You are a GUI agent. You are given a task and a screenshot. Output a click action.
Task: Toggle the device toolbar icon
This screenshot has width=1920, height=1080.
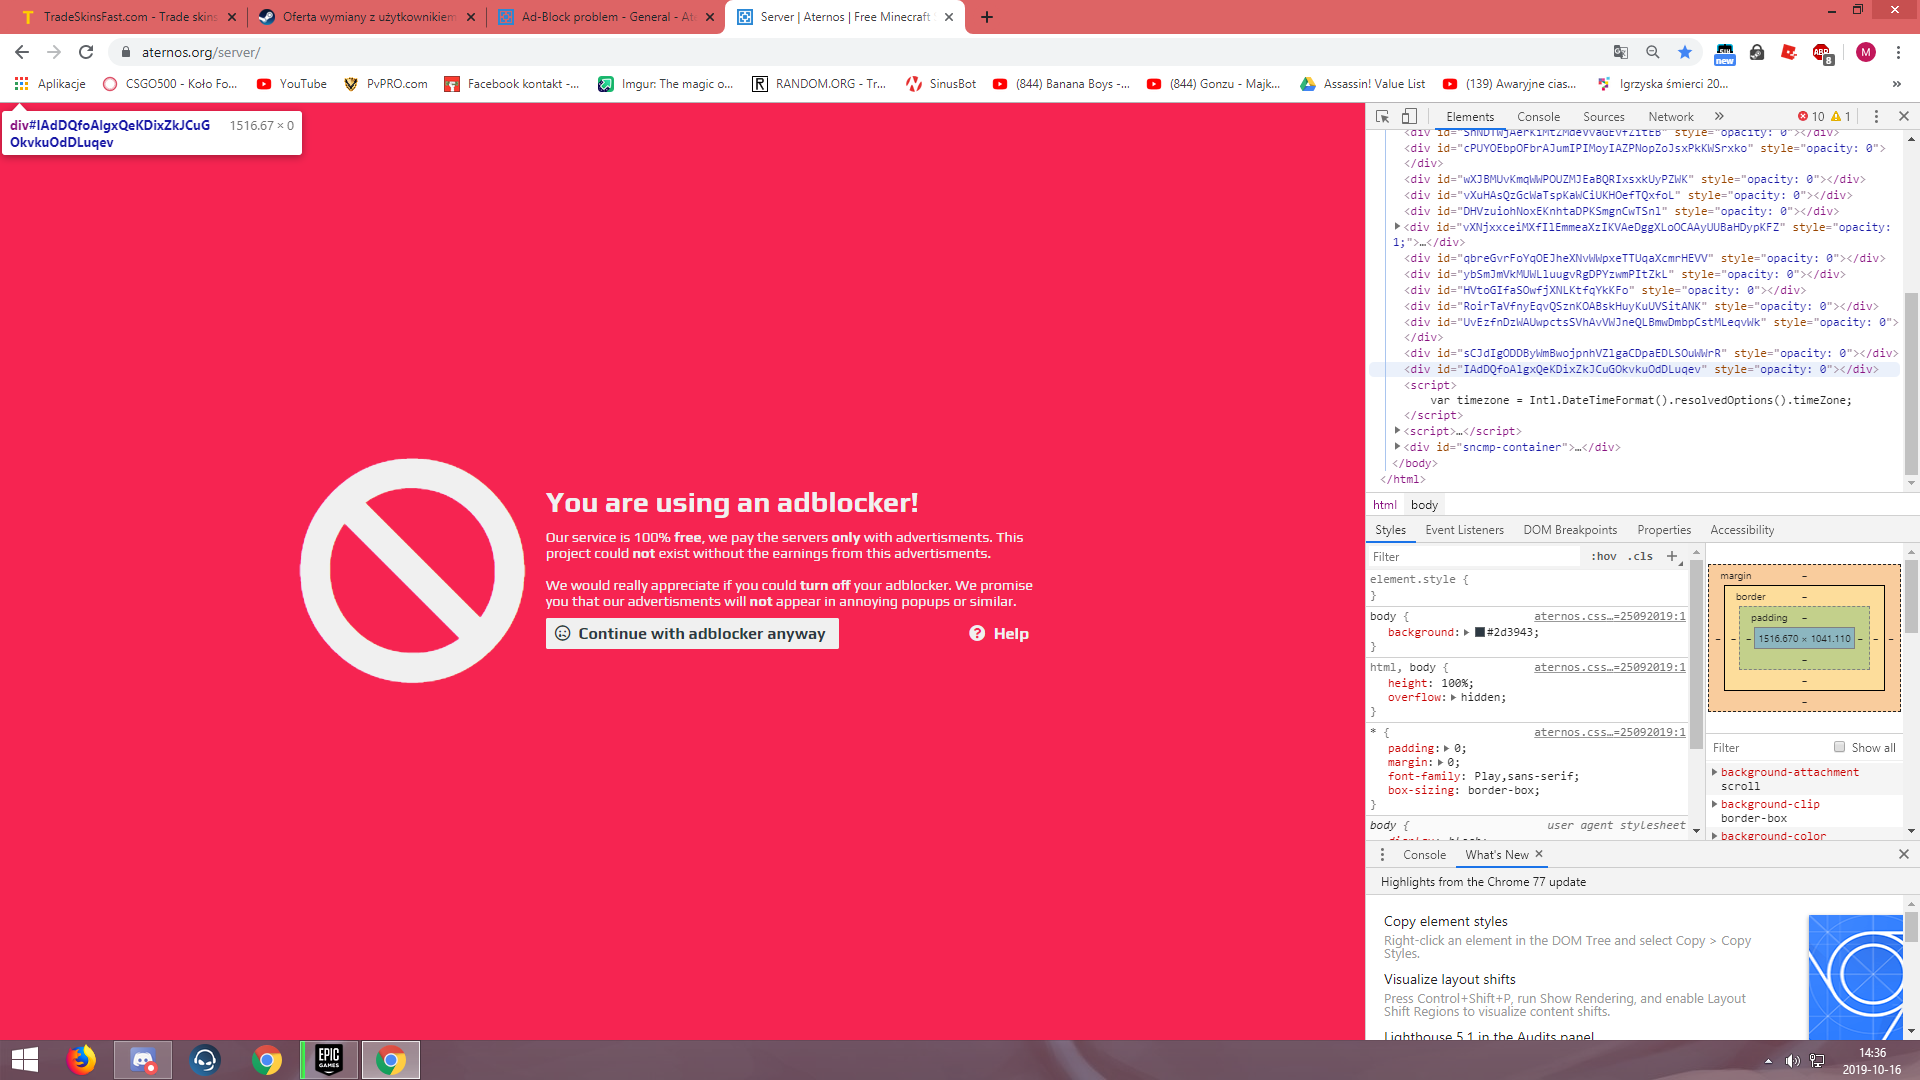click(x=1409, y=116)
